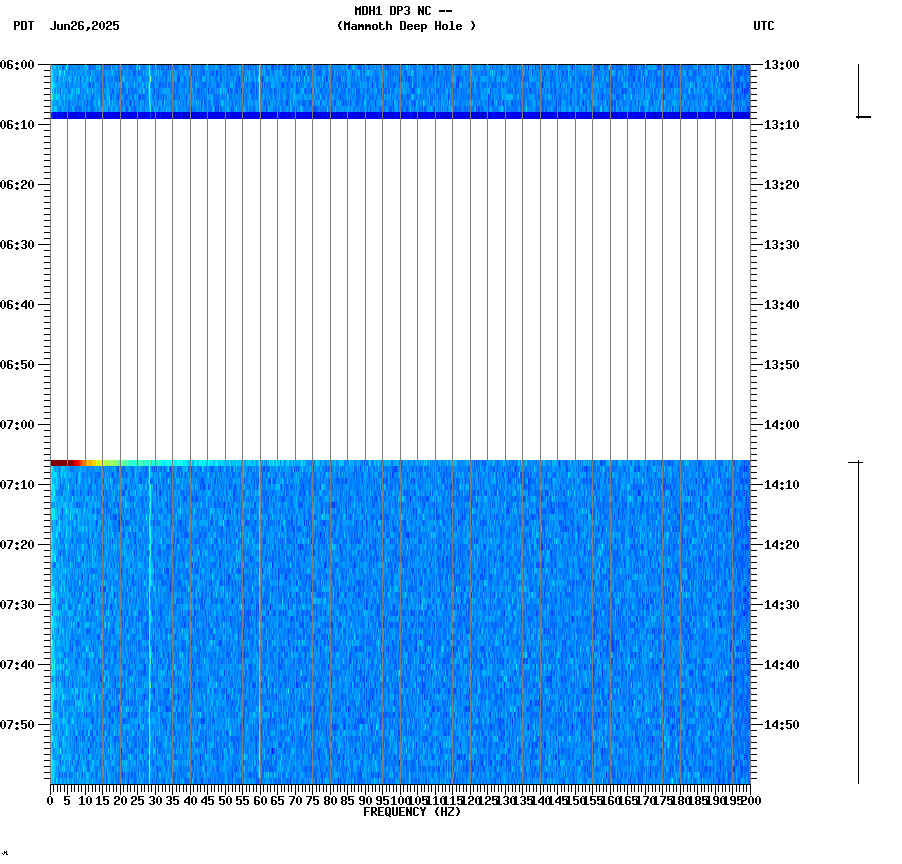This screenshot has height=864, width=902.
Task: Select the red event stripe near 07:06
Action: (x=70, y=462)
